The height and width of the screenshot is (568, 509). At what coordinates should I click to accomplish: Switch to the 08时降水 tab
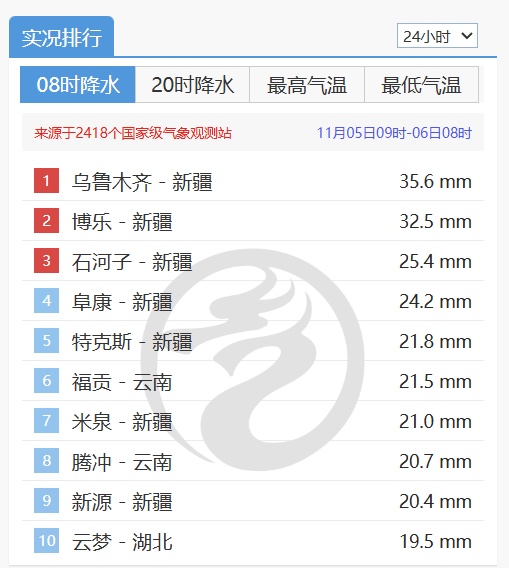[78, 84]
